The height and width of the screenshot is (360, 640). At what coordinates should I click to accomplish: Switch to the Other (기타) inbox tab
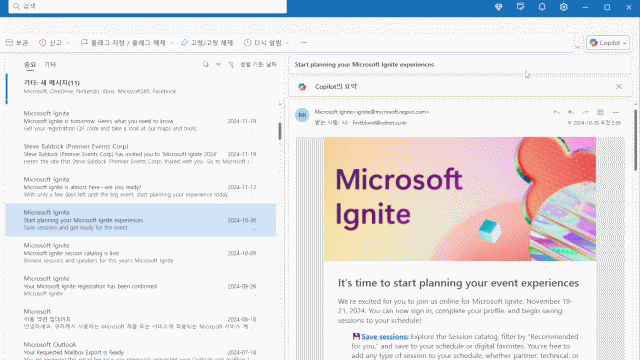(50, 64)
